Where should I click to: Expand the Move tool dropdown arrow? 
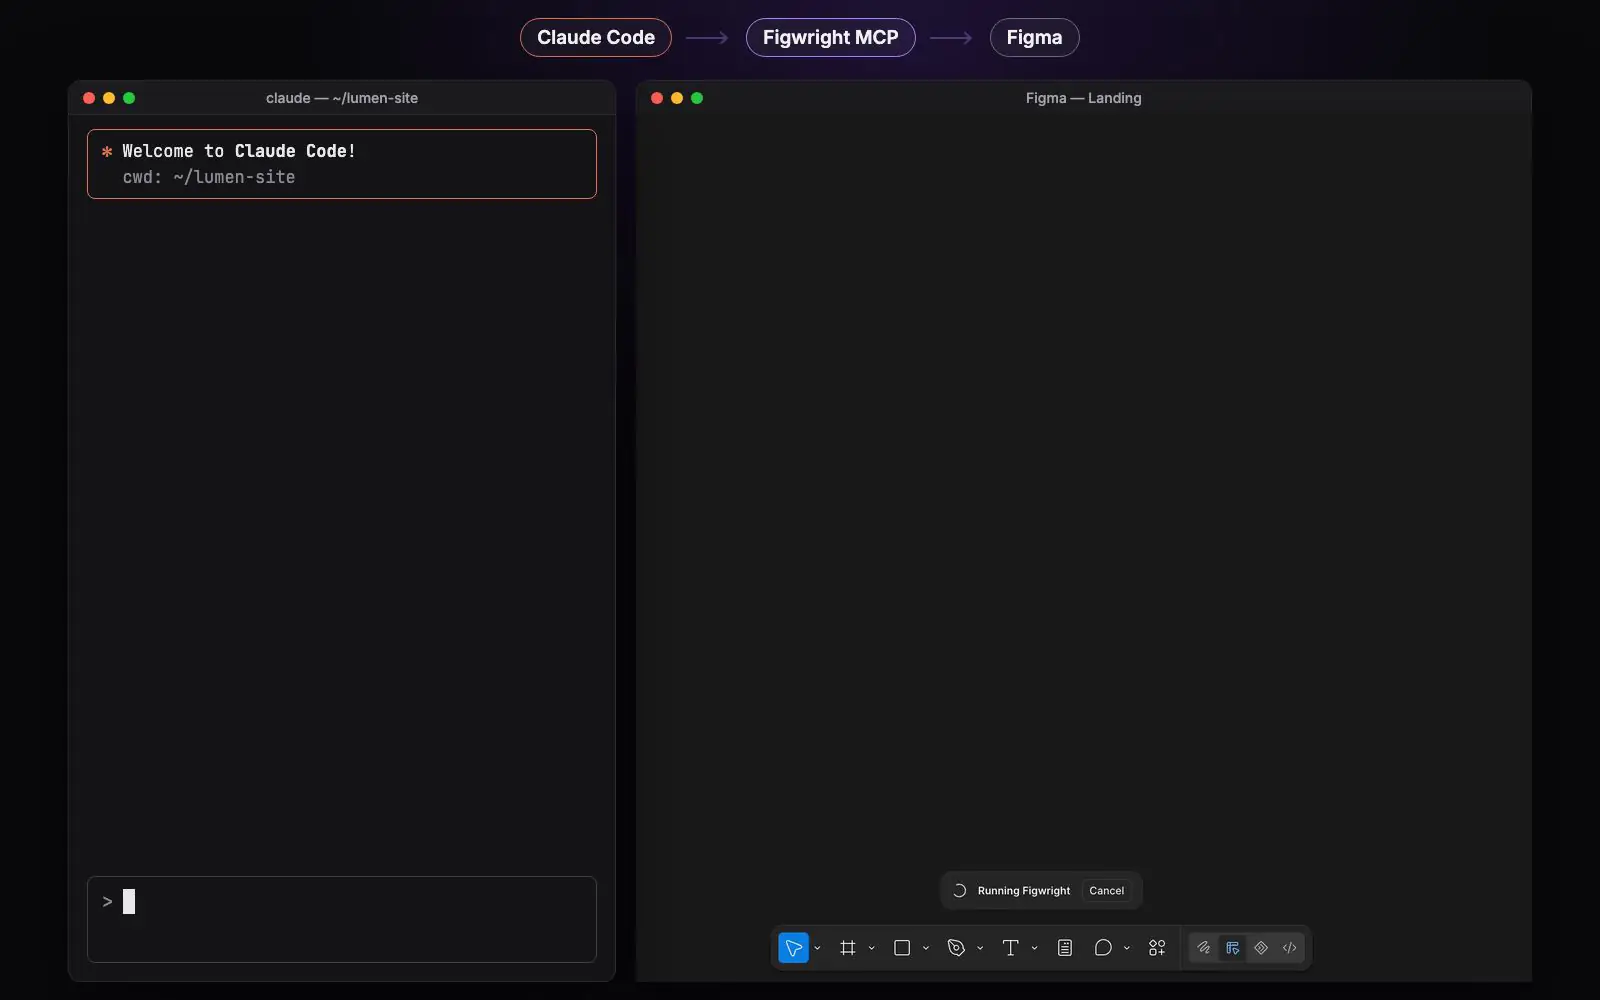tap(818, 948)
